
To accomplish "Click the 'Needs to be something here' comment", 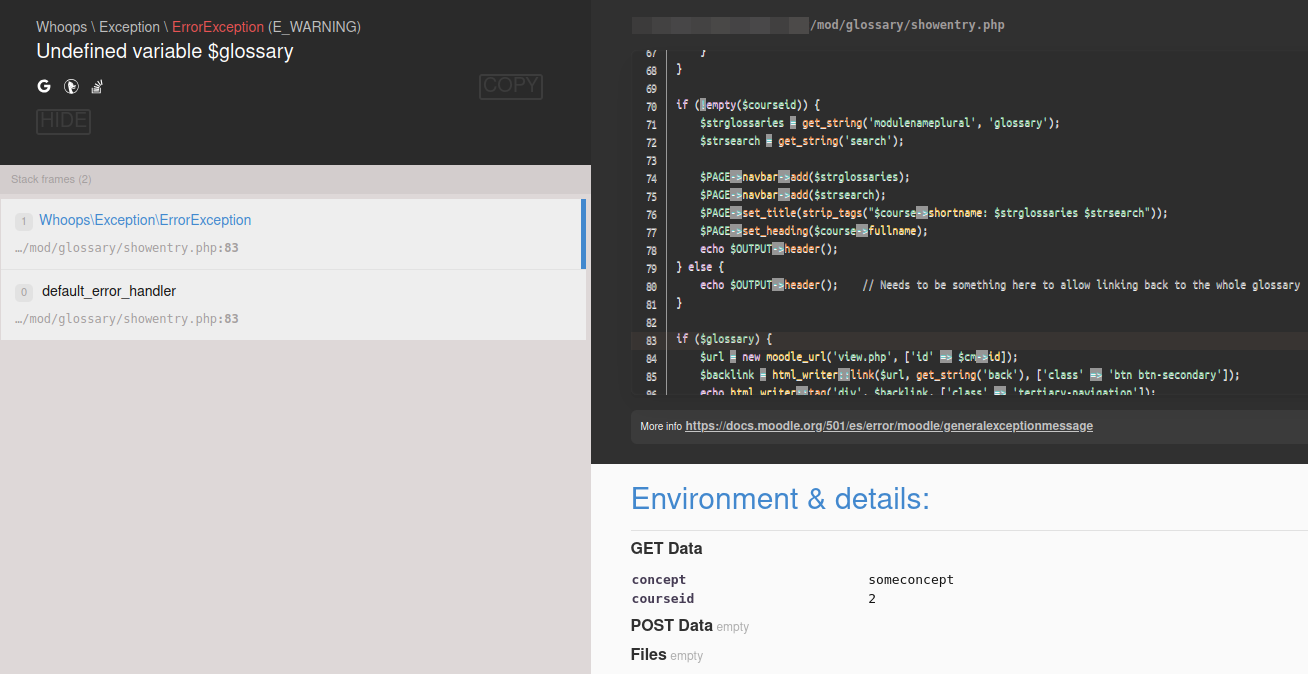I will 1081,285.
